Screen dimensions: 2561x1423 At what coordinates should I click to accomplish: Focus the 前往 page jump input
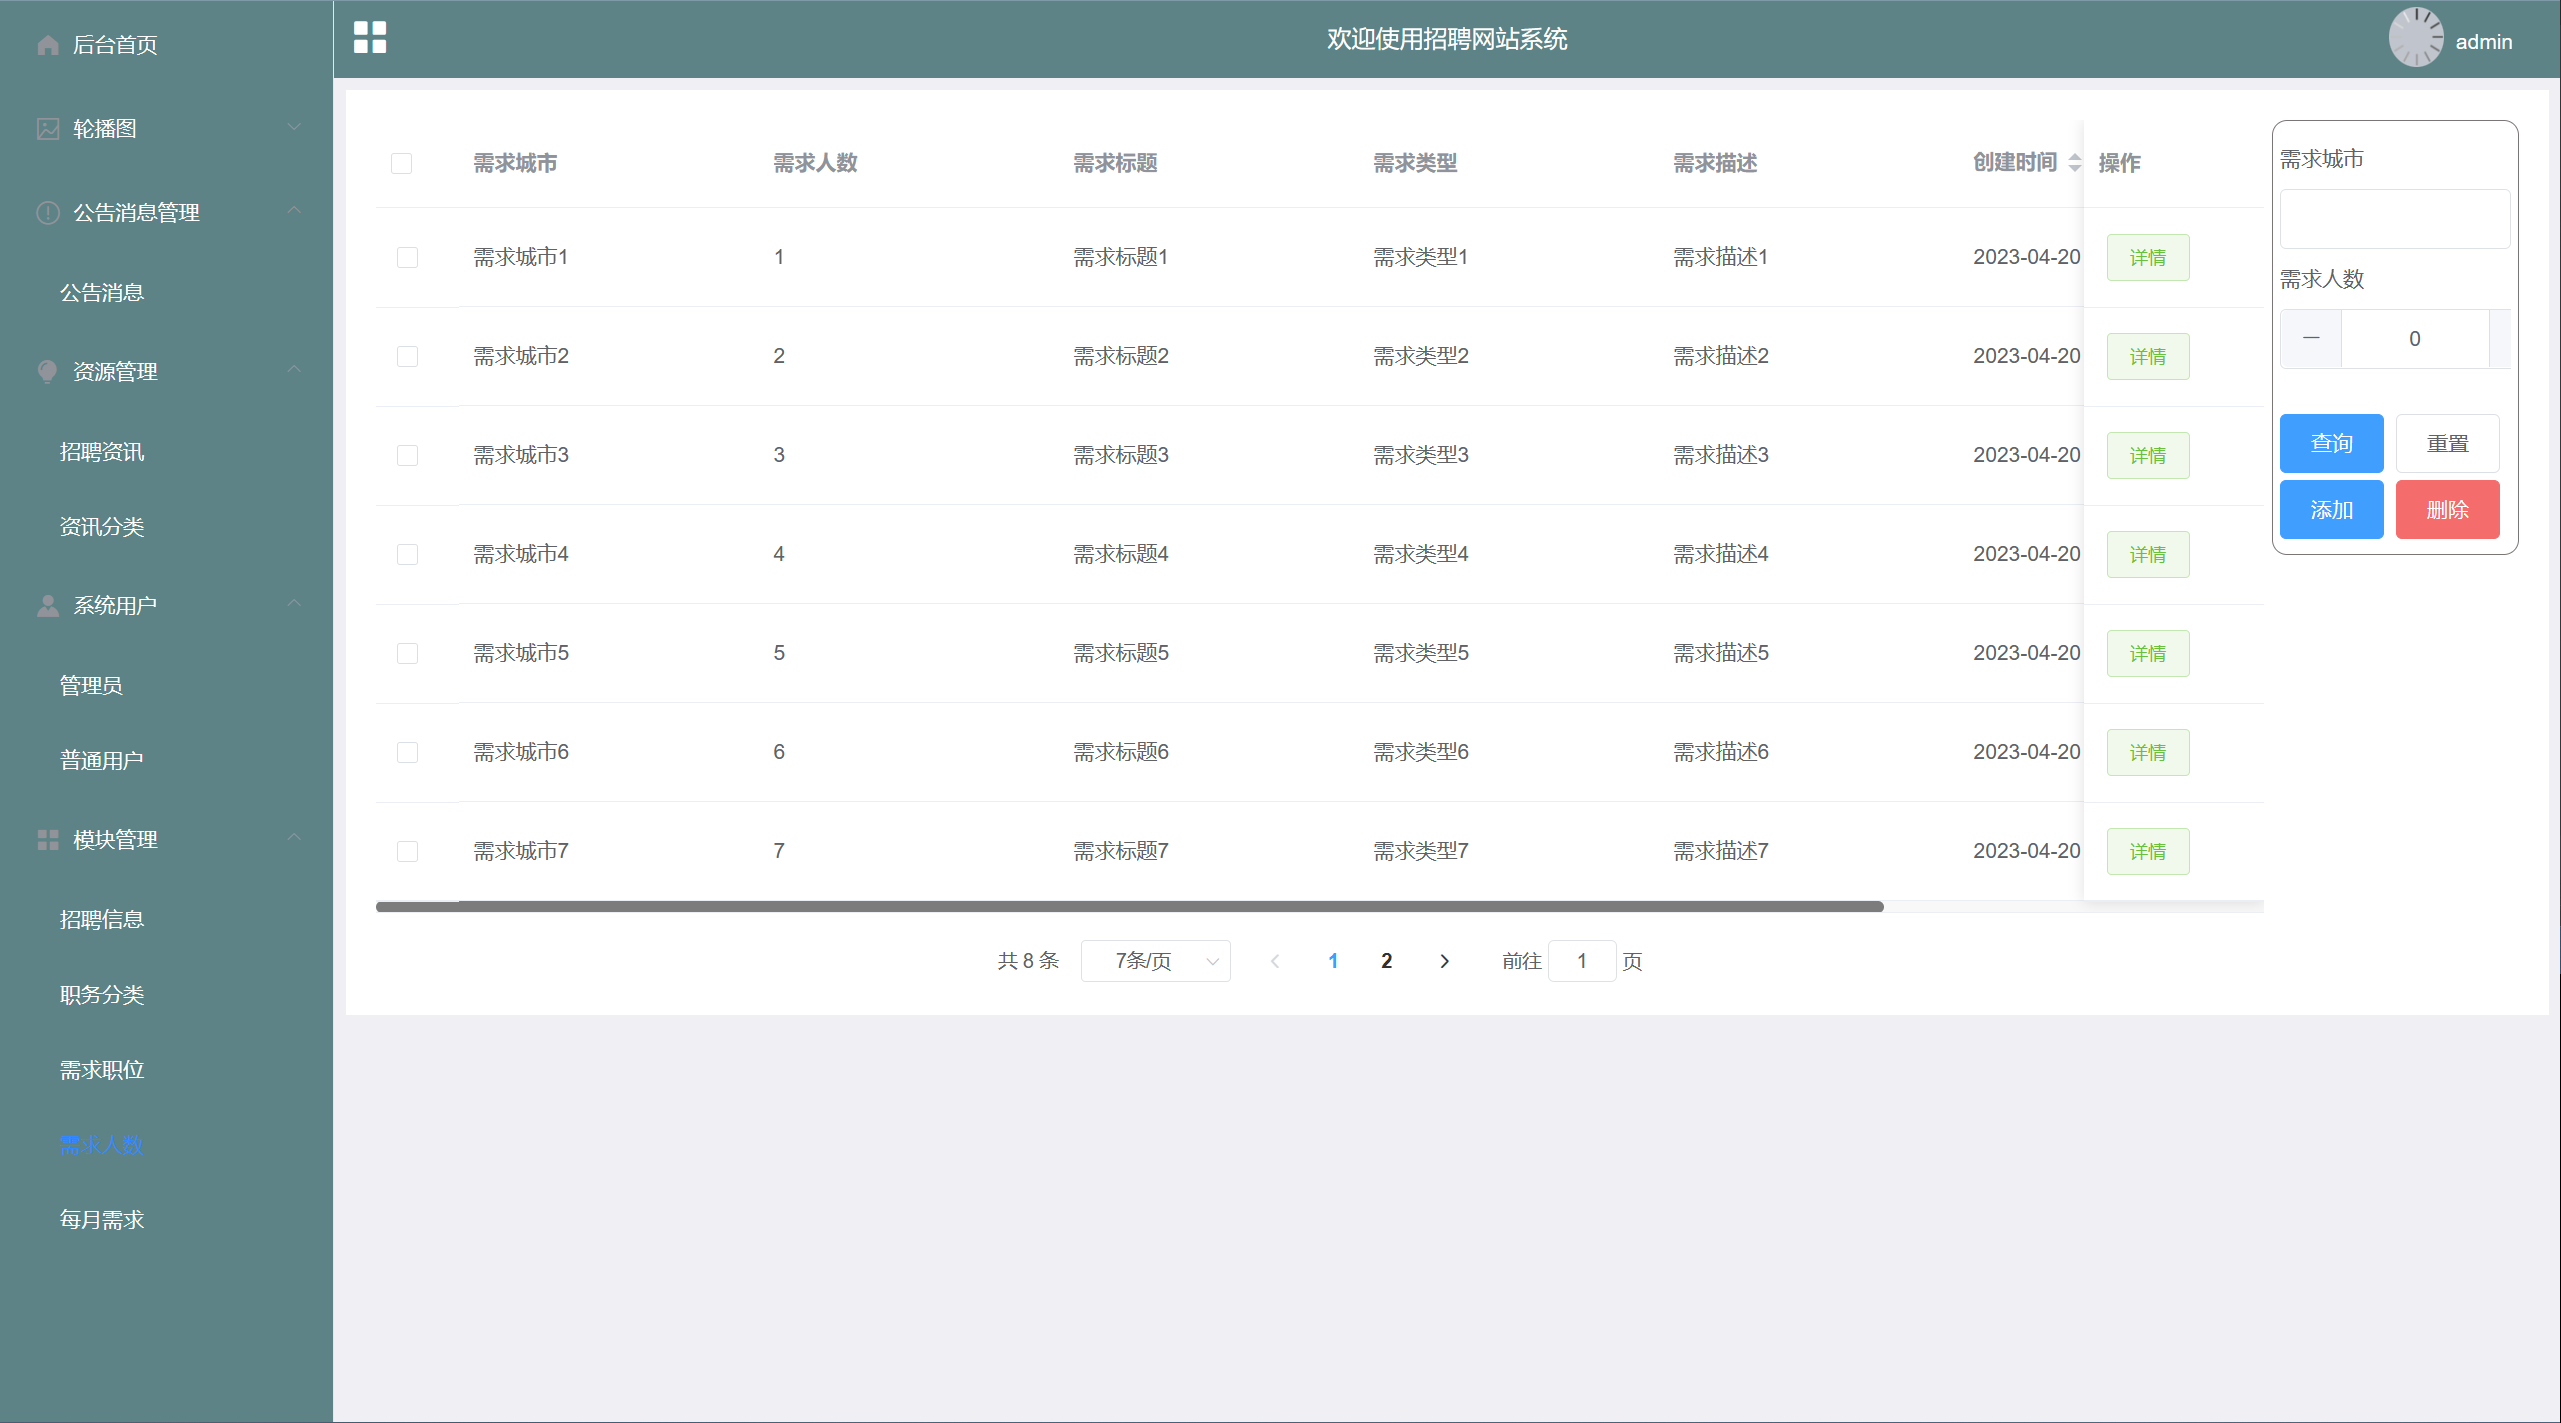[1582, 961]
